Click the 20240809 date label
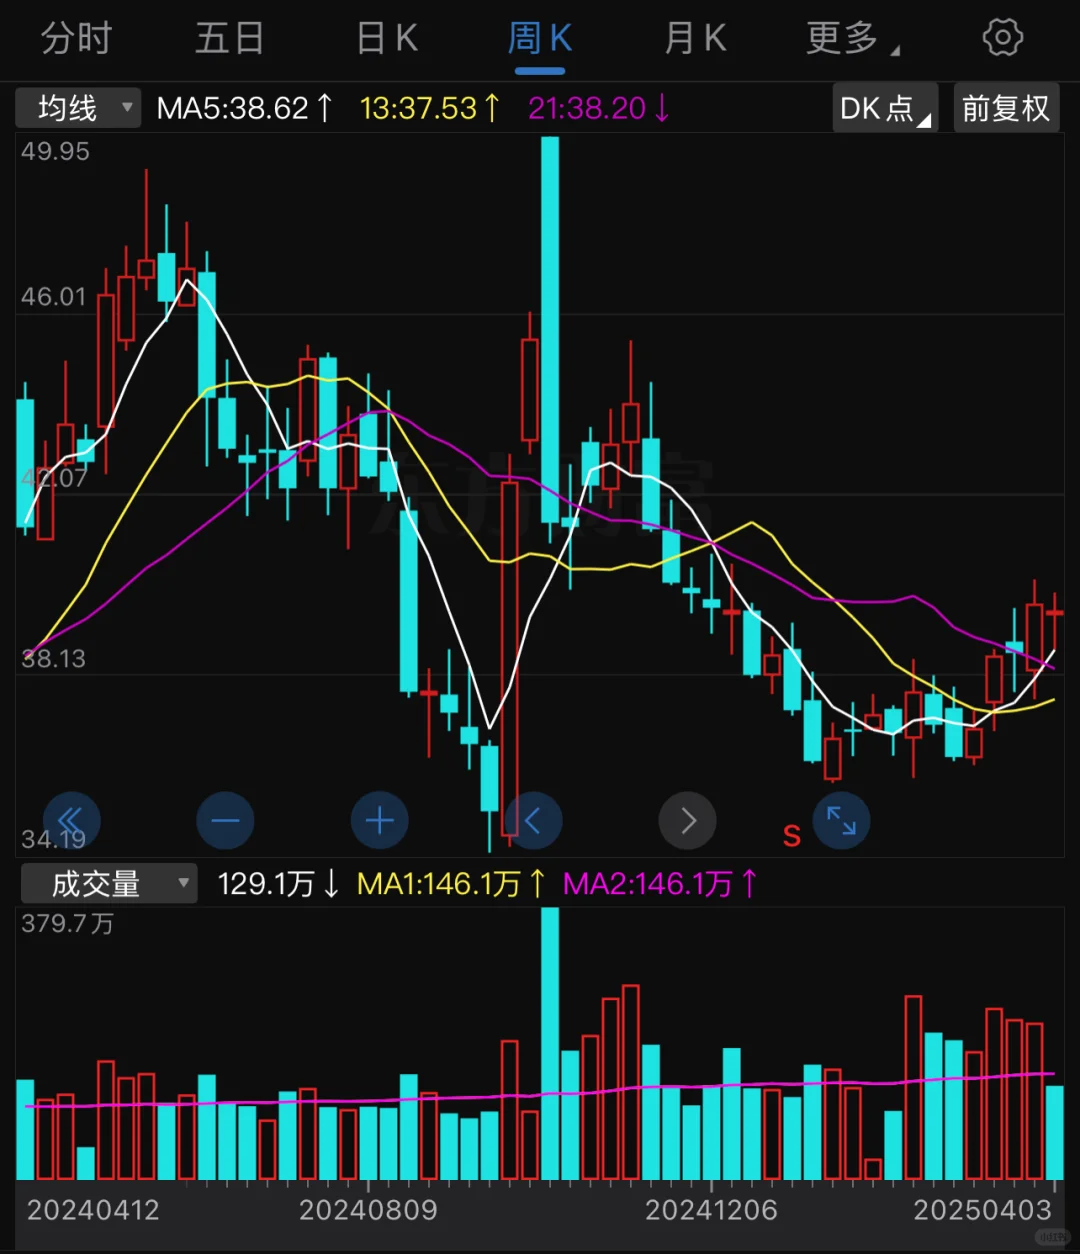This screenshot has height=1254, width=1080. tap(368, 1210)
